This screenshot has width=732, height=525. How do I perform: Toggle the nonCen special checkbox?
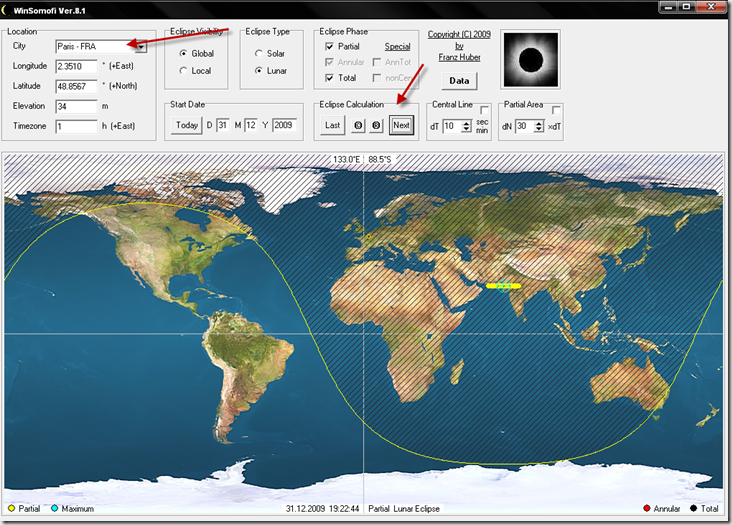377,78
